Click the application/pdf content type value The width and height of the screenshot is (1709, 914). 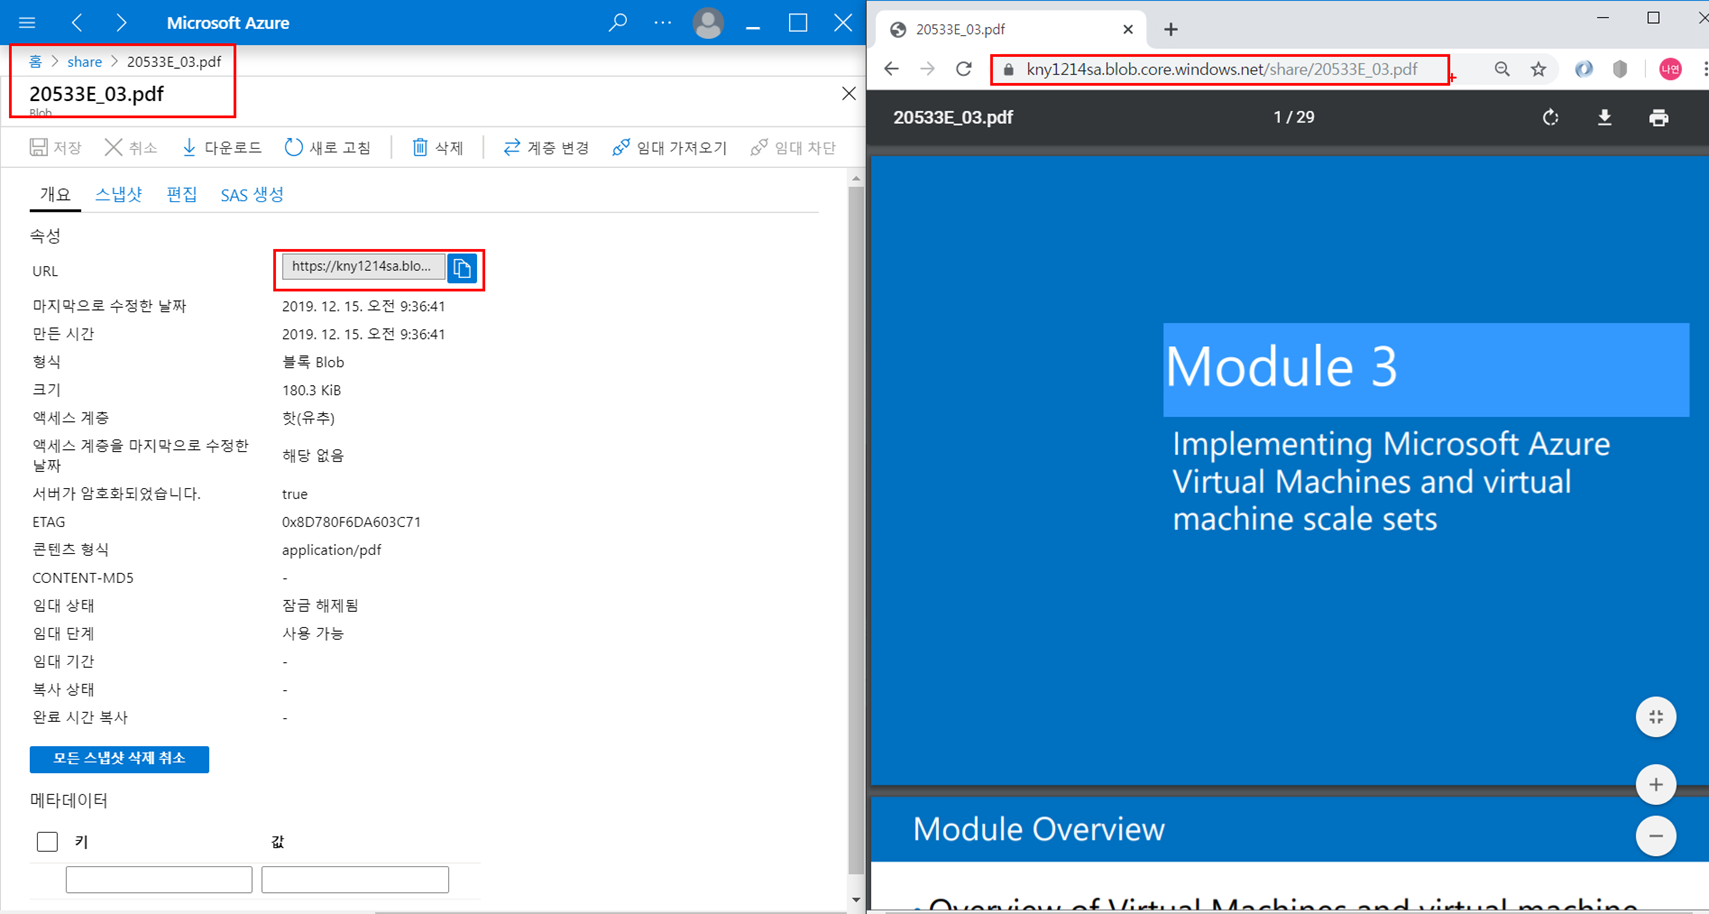point(331,550)
